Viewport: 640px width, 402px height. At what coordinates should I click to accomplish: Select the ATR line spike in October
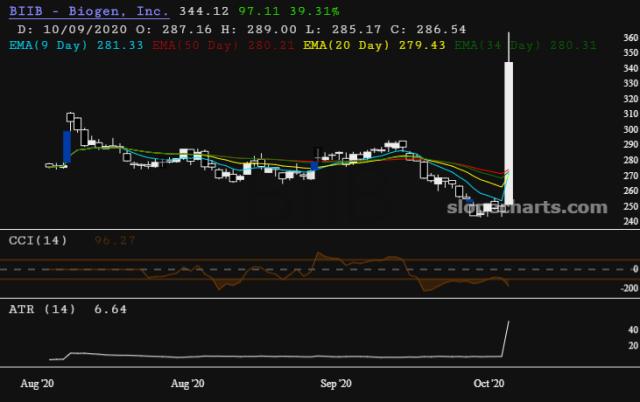(x=506, y=339)
